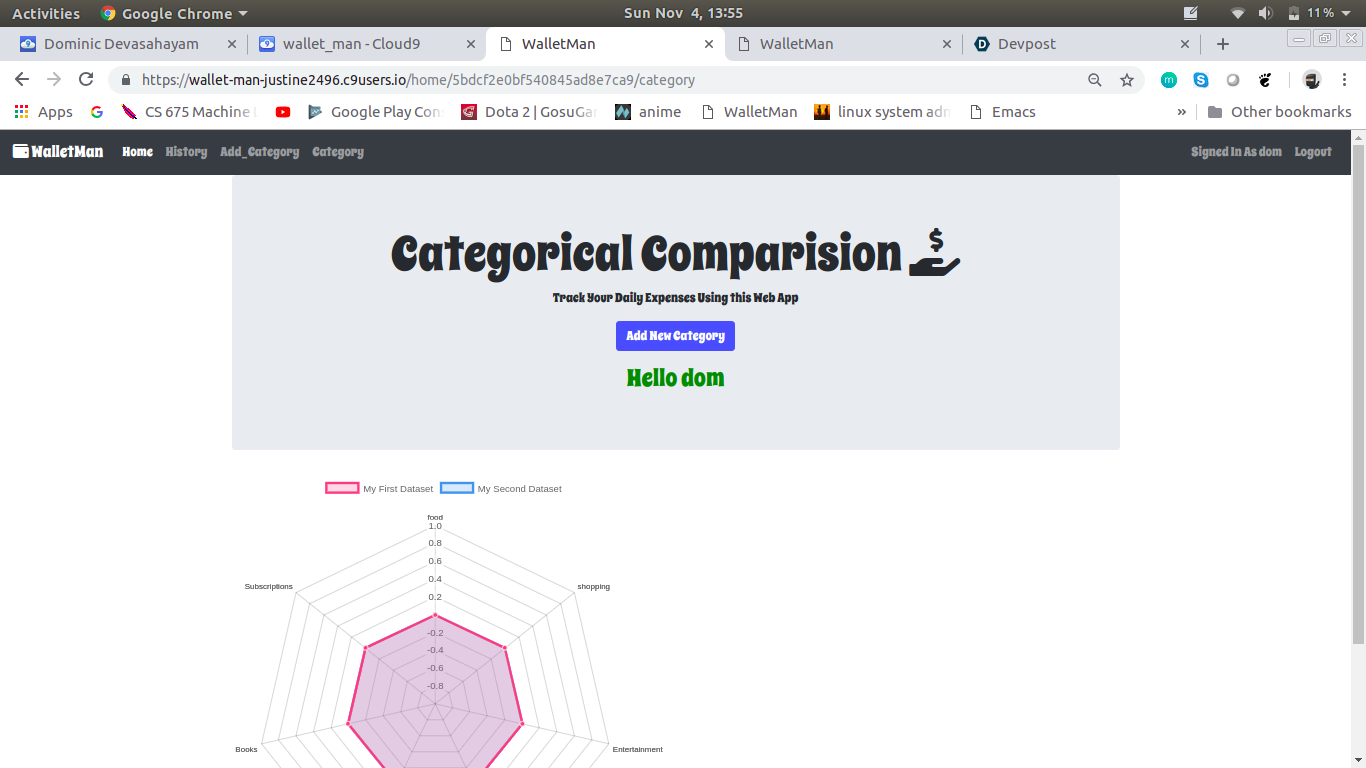Open Dota 2 GosuGamers bookmark
The width and height of the screenshot is (1366, 768).
pos(529,112)
